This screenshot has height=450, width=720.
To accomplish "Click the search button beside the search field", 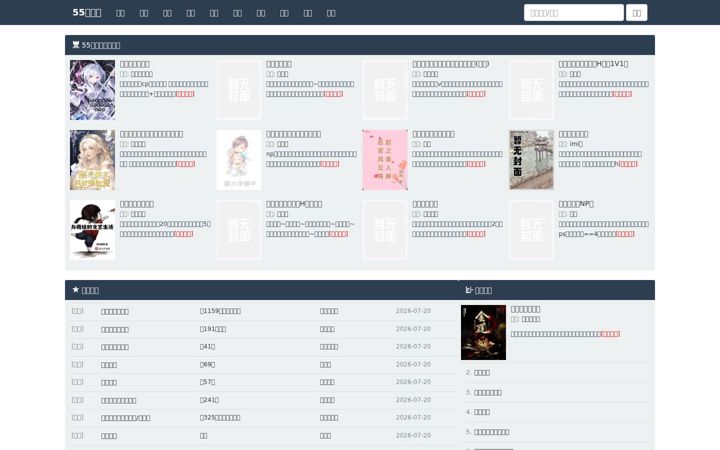I will pos(636,13).
